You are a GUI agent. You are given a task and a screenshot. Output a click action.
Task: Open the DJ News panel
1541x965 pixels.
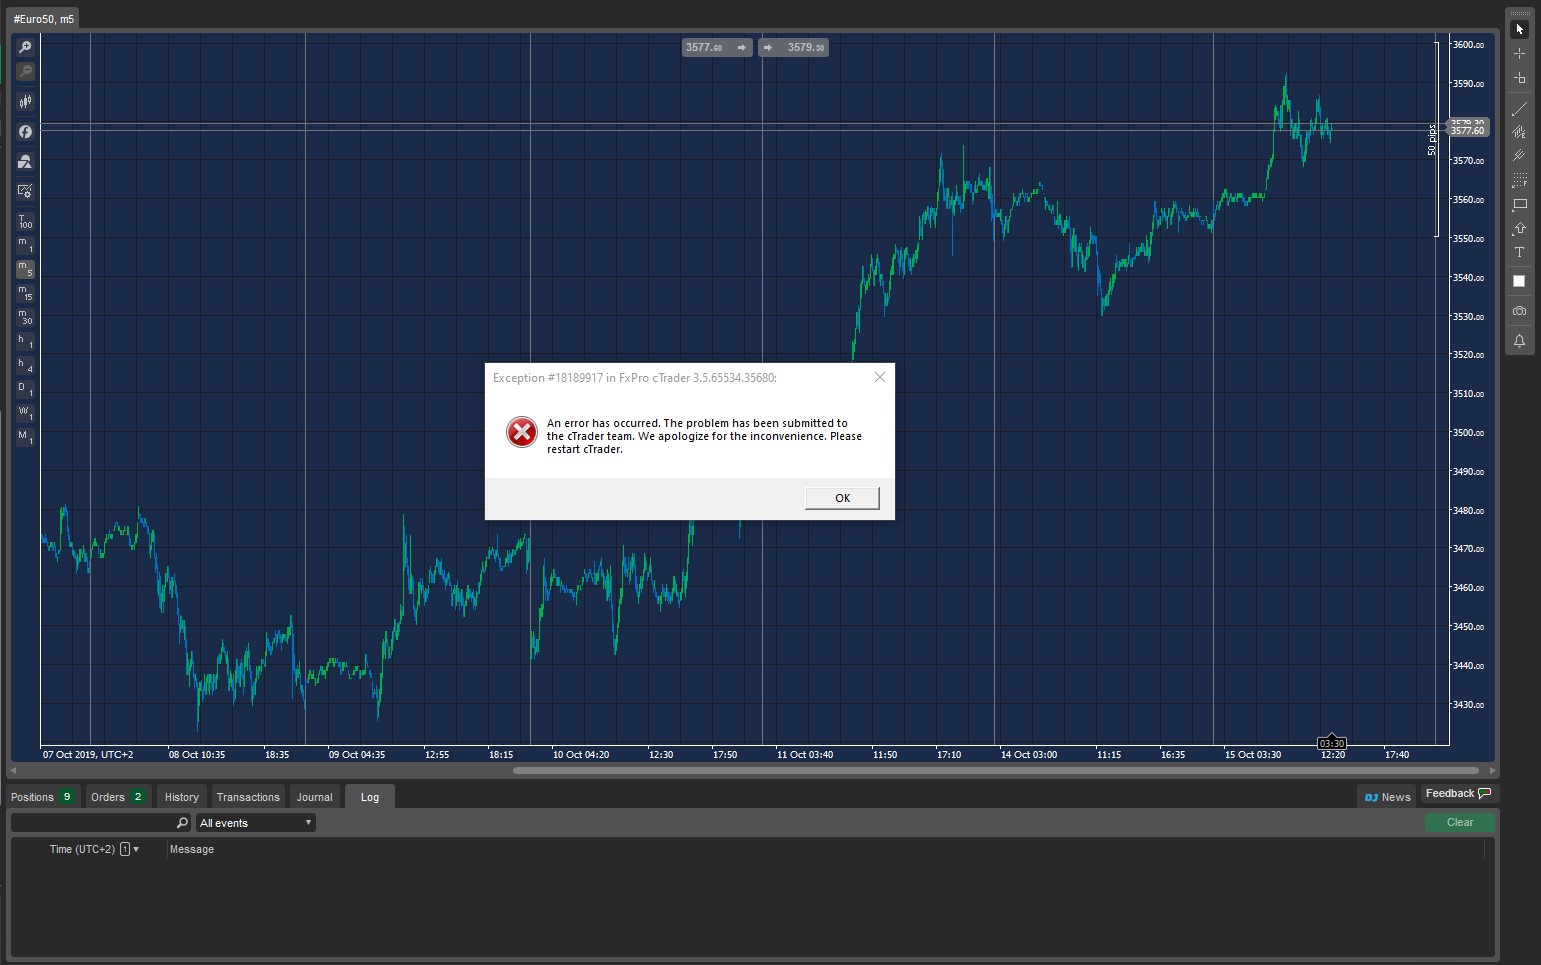[1387, 797]
